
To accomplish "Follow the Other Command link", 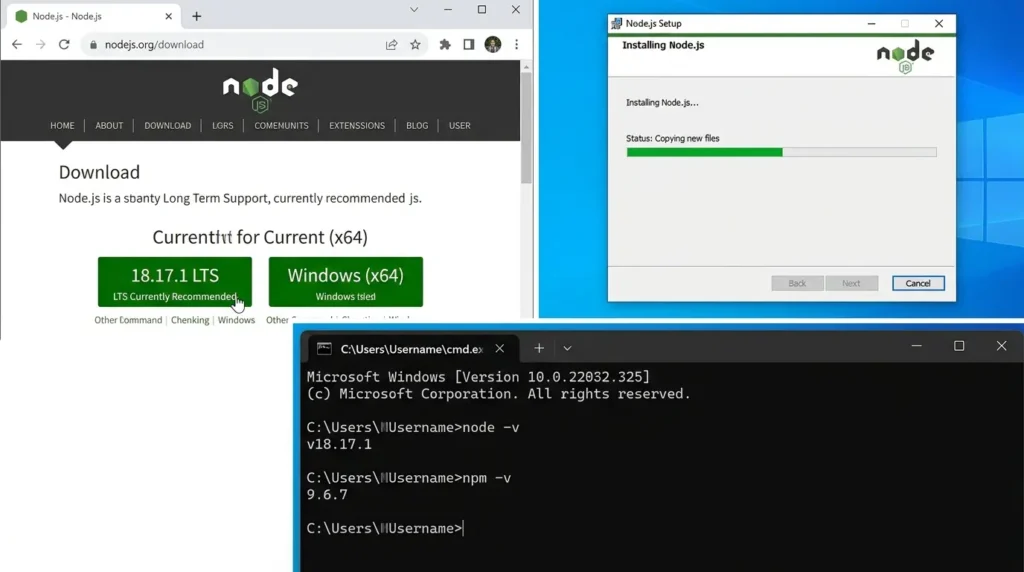I will [x=128, y=320].
